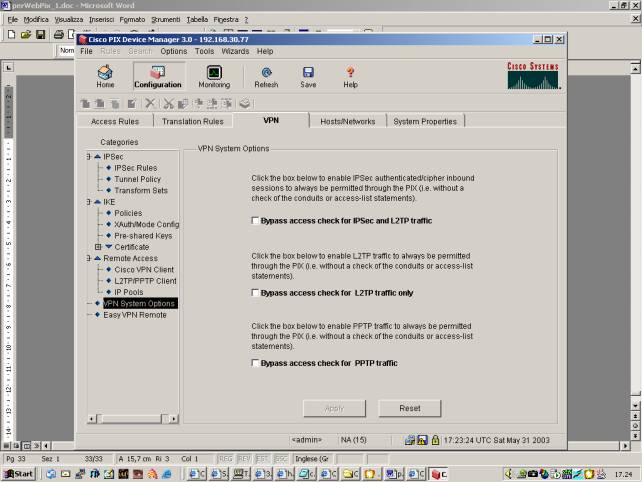Collapse the IPSec tree node

pos(88,156)
